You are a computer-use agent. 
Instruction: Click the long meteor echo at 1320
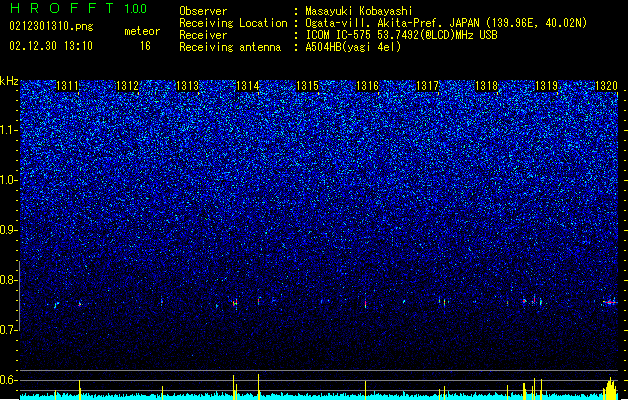coord(610,302)
